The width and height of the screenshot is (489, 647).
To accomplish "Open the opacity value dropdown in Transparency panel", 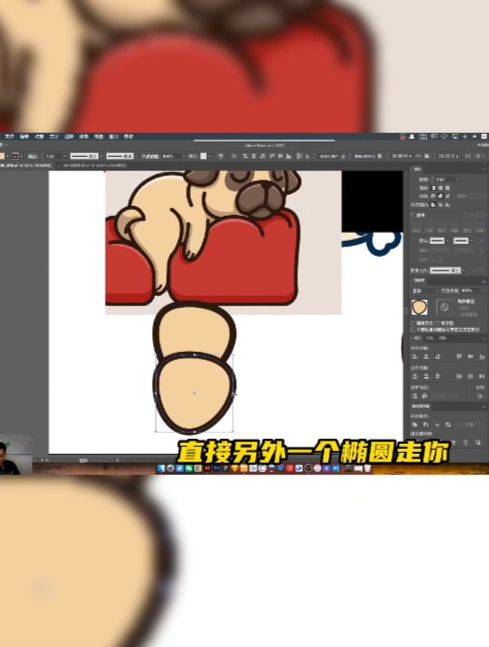I will tap(483, 290).
